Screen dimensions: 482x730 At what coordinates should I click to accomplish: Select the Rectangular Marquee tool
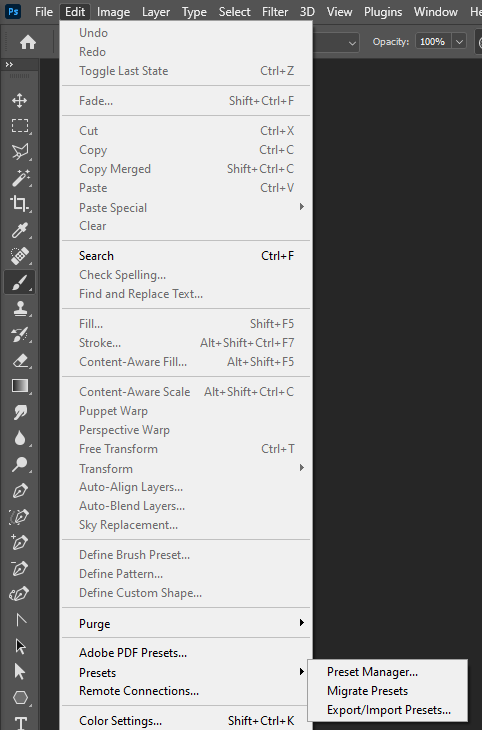(20, 126)
